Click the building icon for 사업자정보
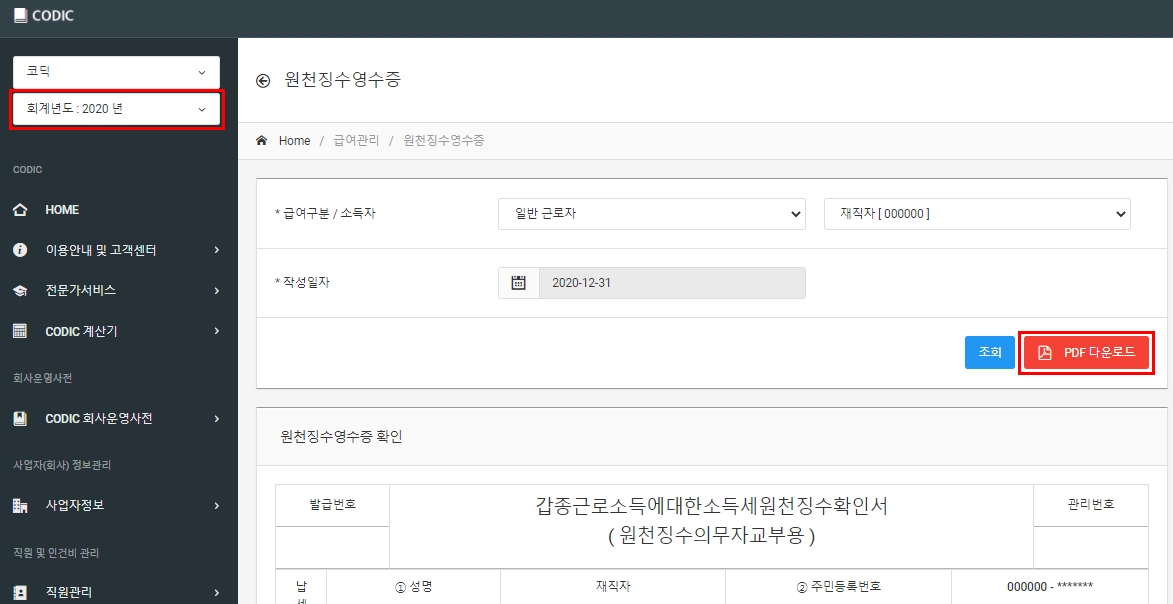This screenshot has width=1173, height=604. pyautogui.click(x=20, y=505)
